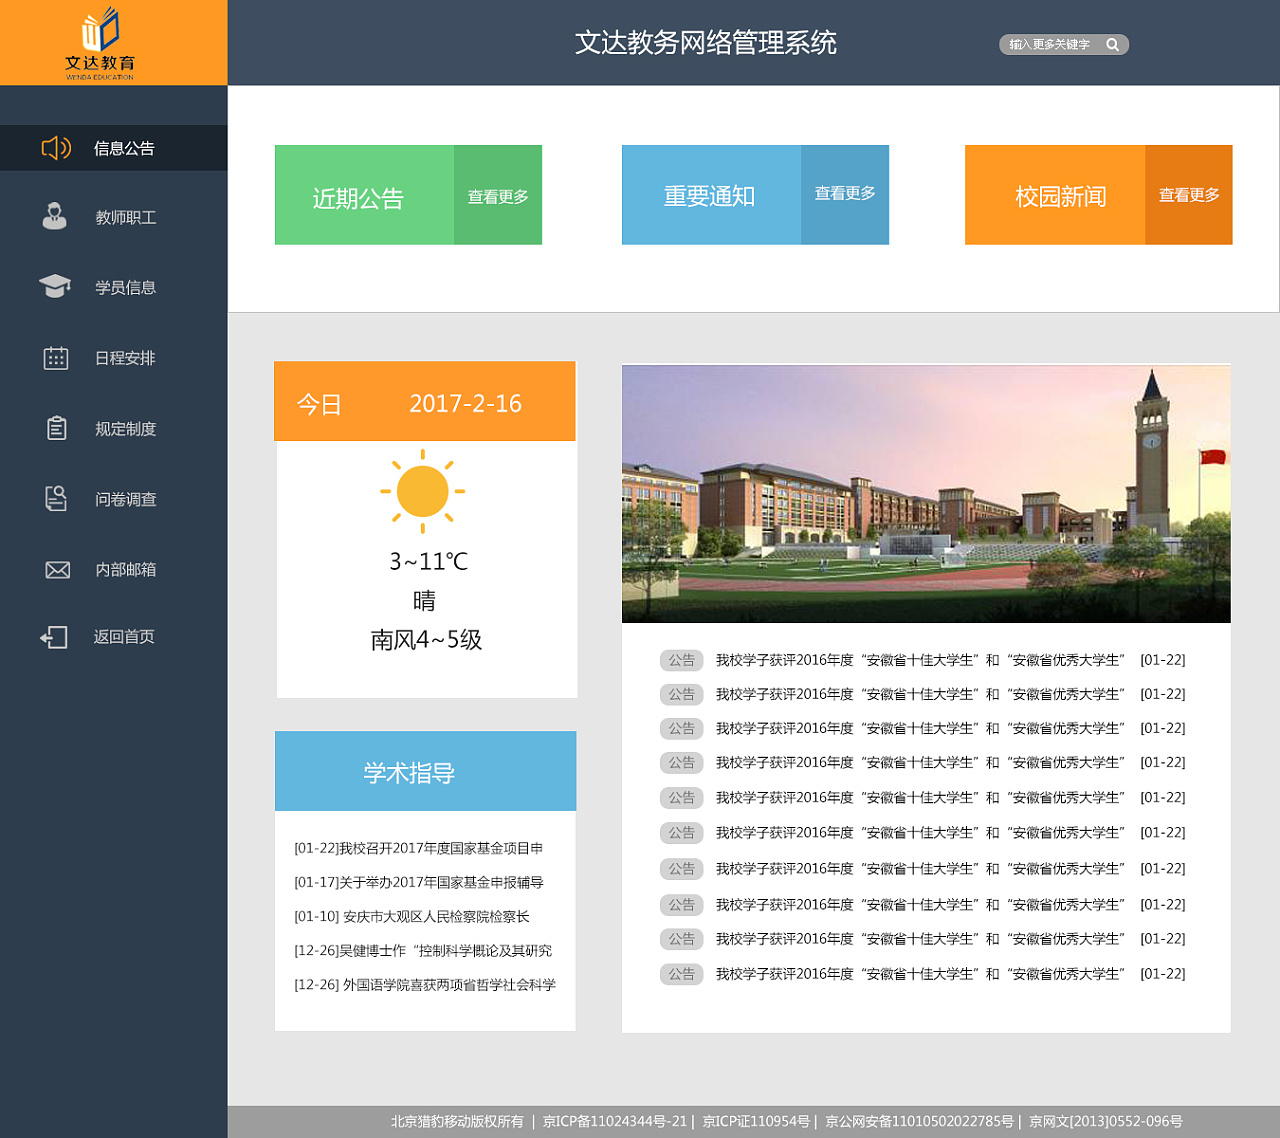Image resolution: width=1280 pixels, height=1138 pixels.
Task: Open the 近期公告 green card
Action: [365, 195]
